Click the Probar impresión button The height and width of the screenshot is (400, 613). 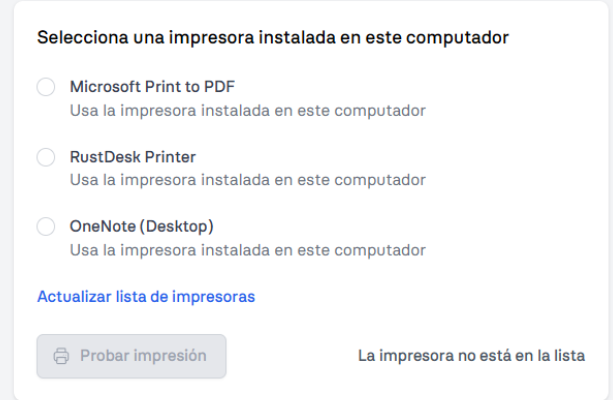tap(131, 356)
